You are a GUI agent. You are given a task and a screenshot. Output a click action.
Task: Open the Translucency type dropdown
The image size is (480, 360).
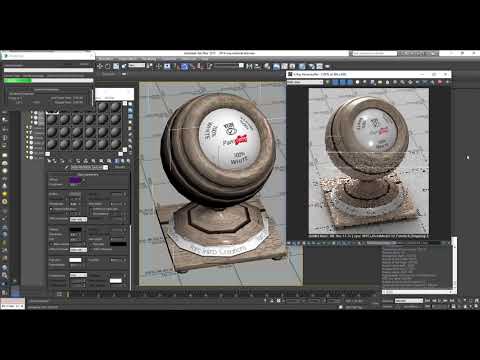(79, 275)
